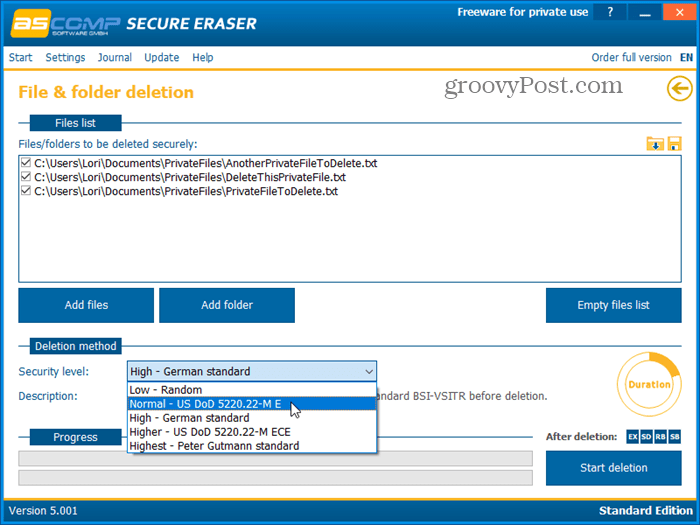This screenshot has height=525, width=700.
Task: Click the save files list disk icon
Action: (x=674, y=144)
